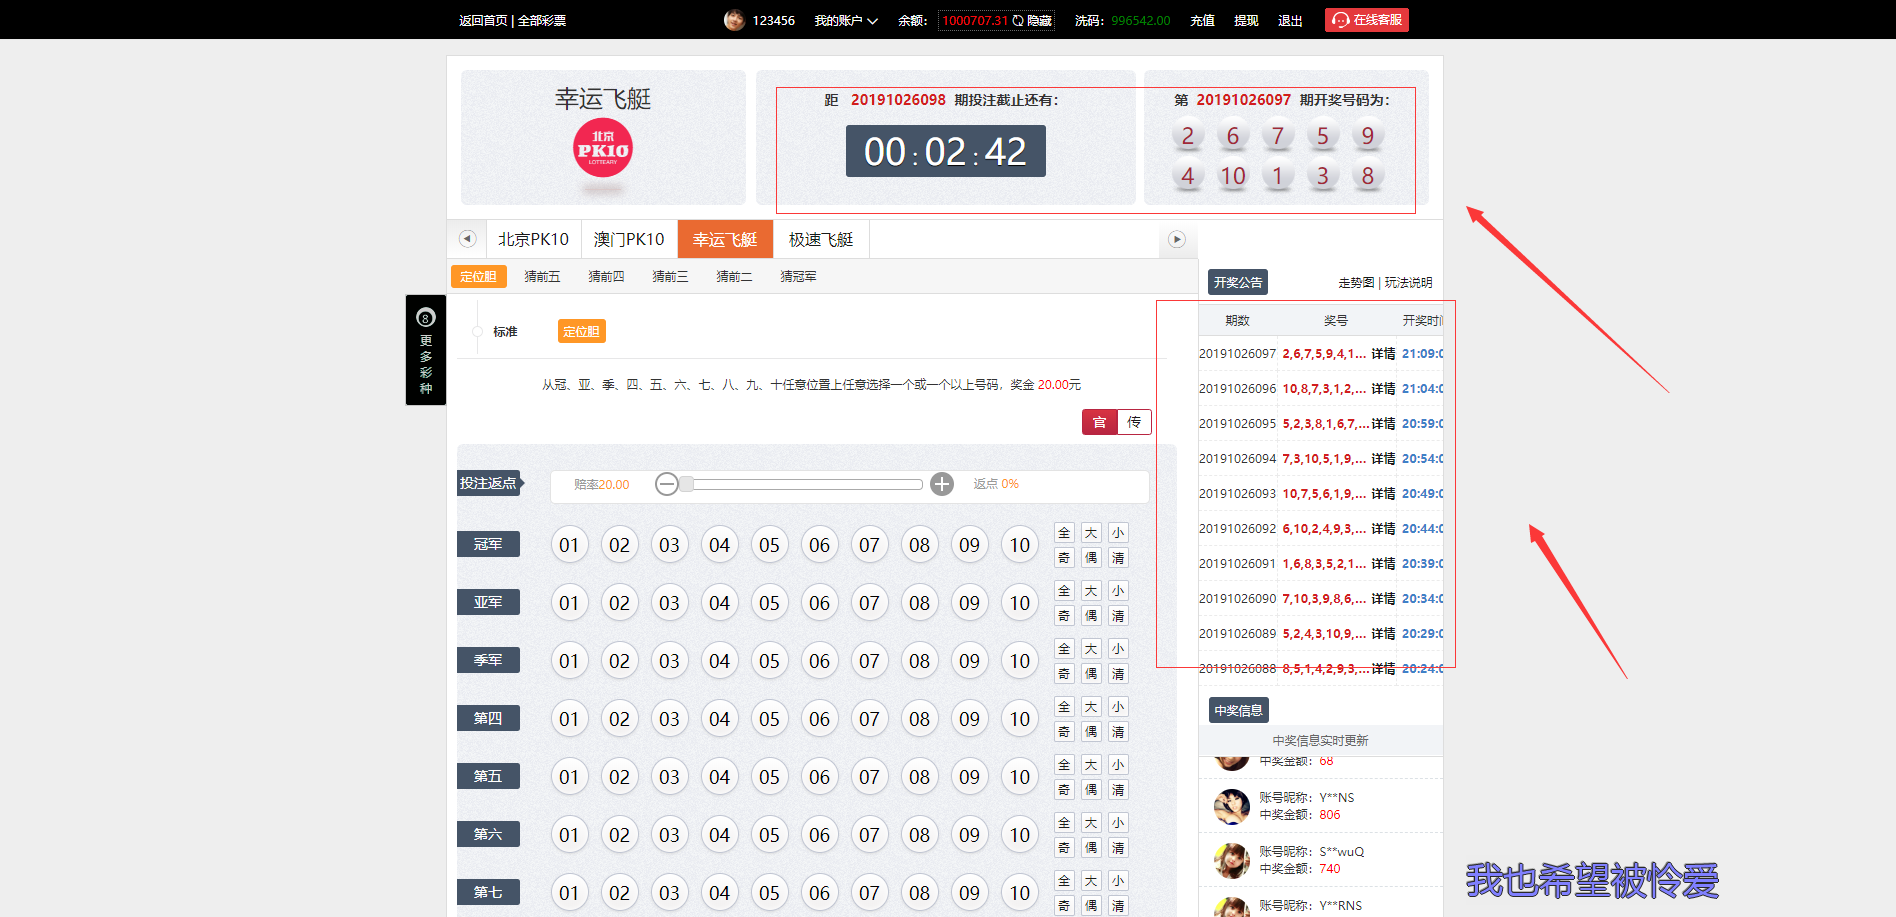
Task: Click 大 quick-select in the 亚军 row
Action: coord(1091,591)
